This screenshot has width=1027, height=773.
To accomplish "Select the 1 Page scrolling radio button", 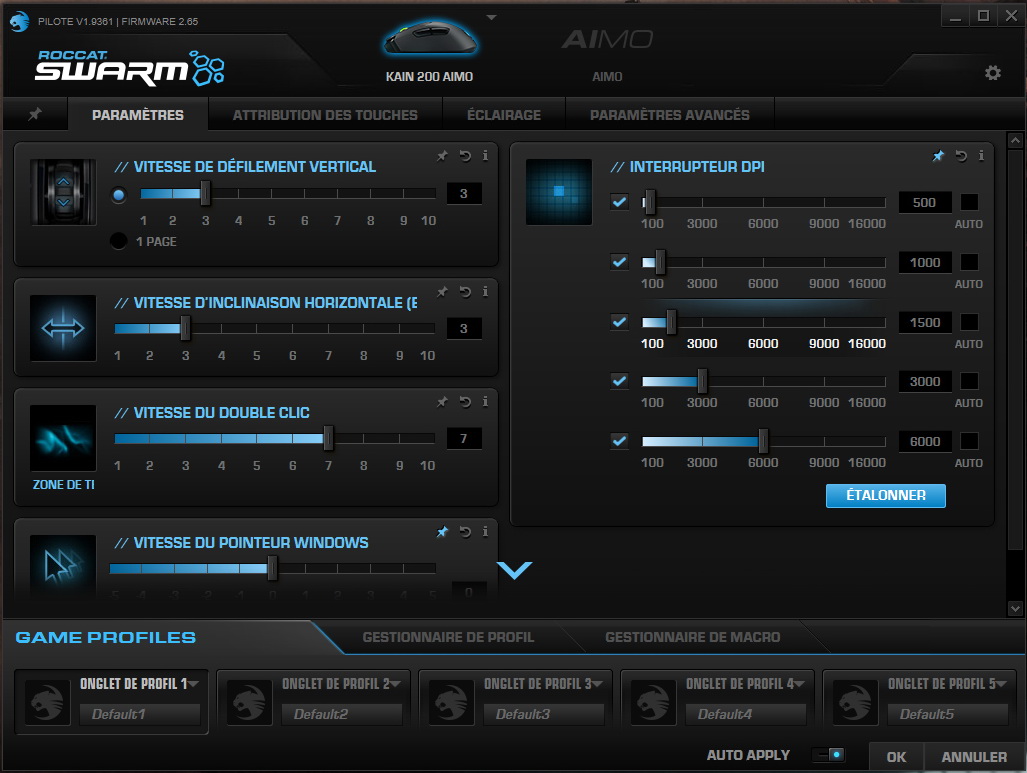I will click(x=119, y=241).
